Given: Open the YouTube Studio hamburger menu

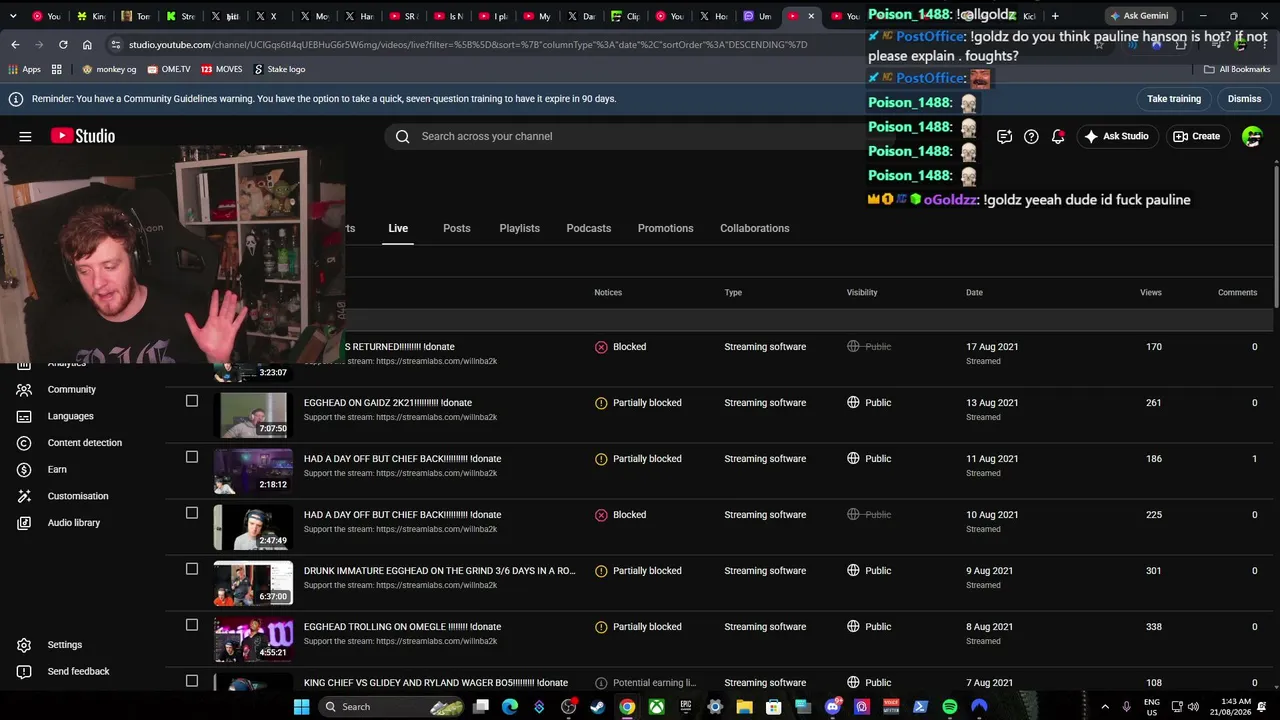Looking at the screenshot, I should coord(25,136).
